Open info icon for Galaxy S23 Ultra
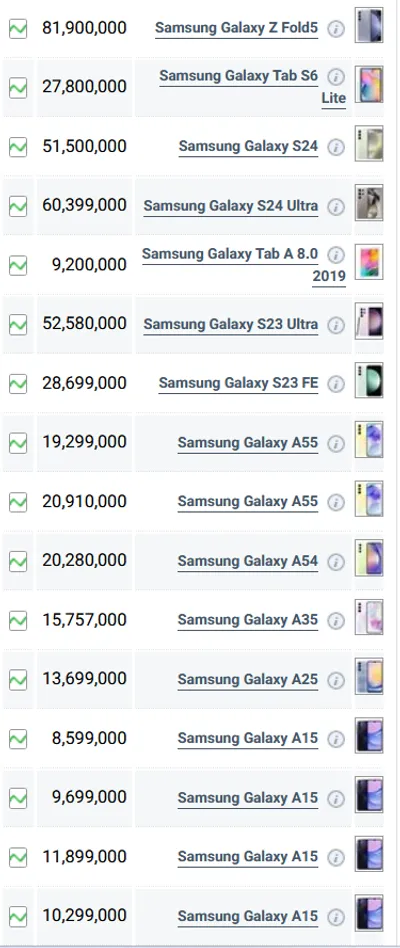Screen dimensions: 400x948 [336, 325]
